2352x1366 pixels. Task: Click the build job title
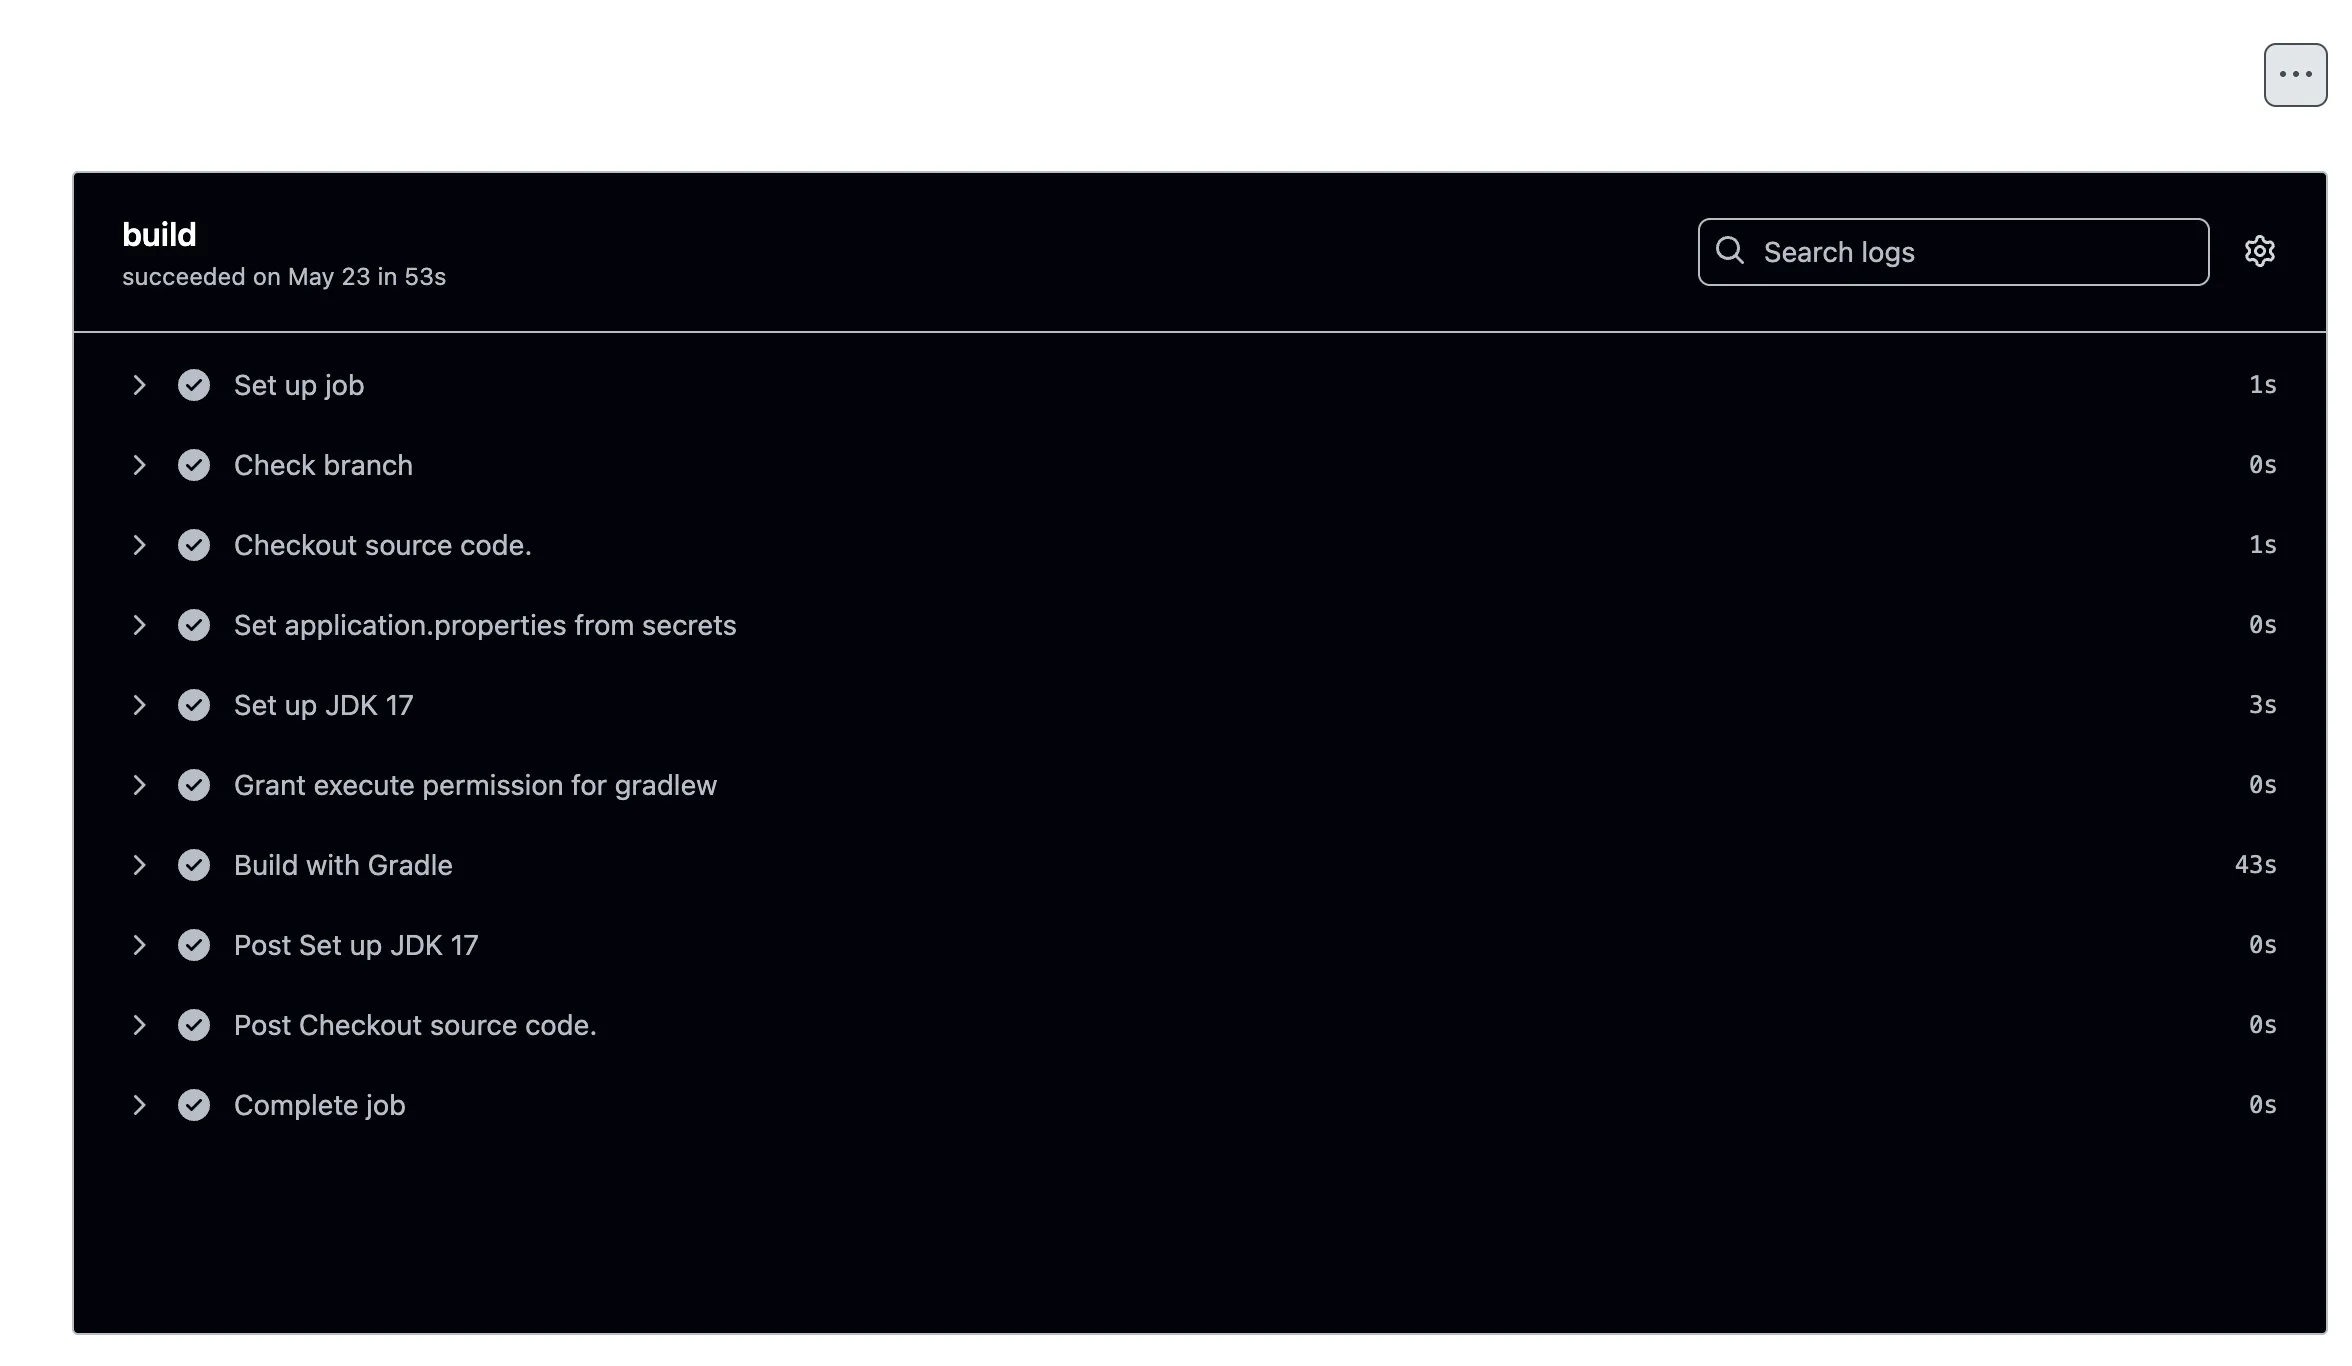click(159, 233)
